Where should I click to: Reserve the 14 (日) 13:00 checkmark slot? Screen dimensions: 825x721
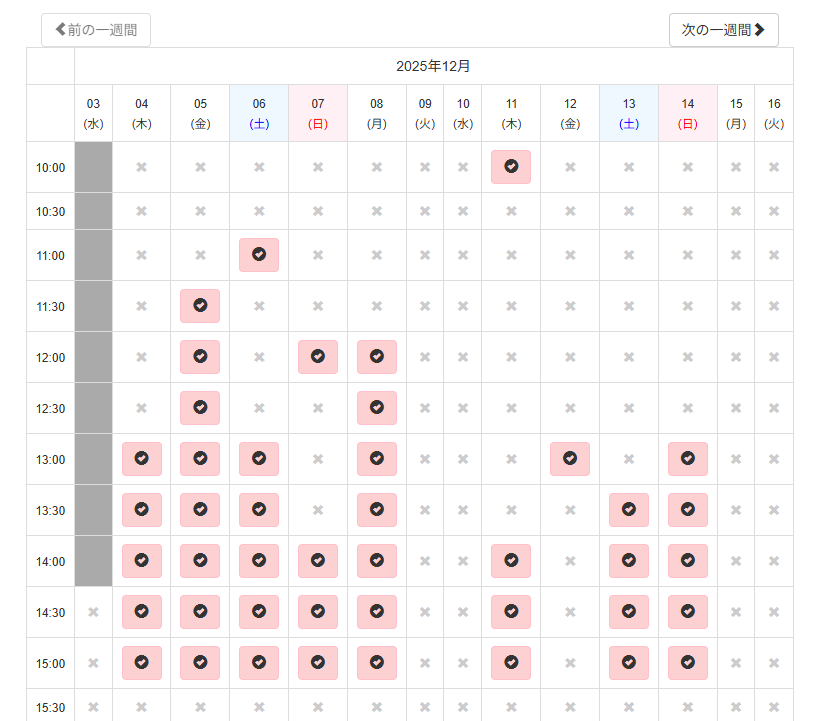688,459
